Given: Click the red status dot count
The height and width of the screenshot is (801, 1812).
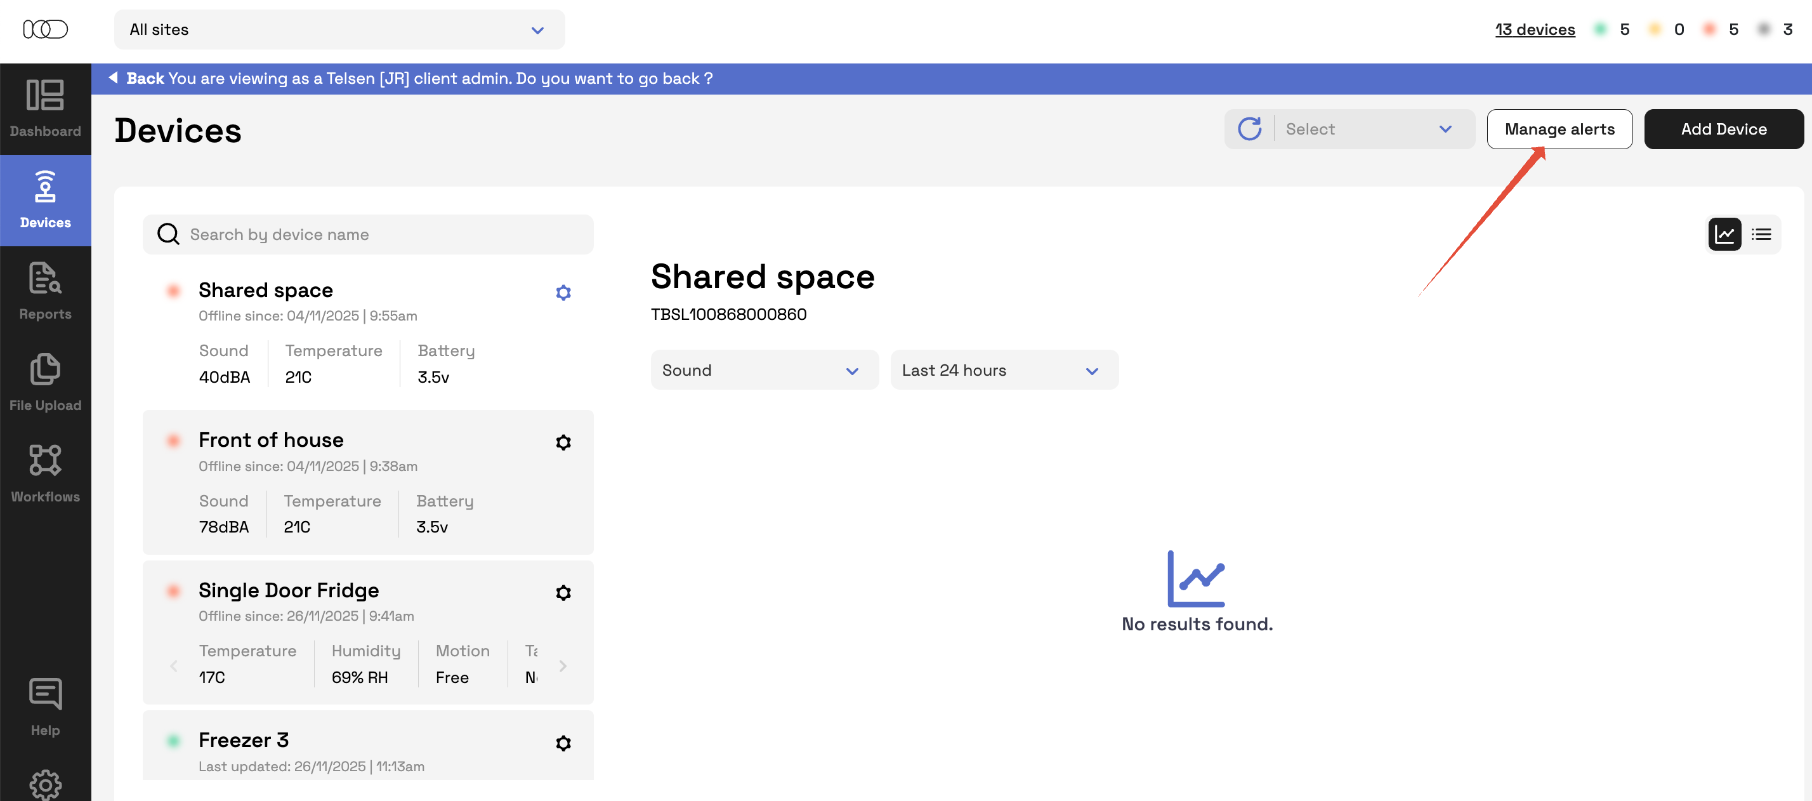Looking at the screenshot, I should pyautogui.click(x=1721, y=30).
